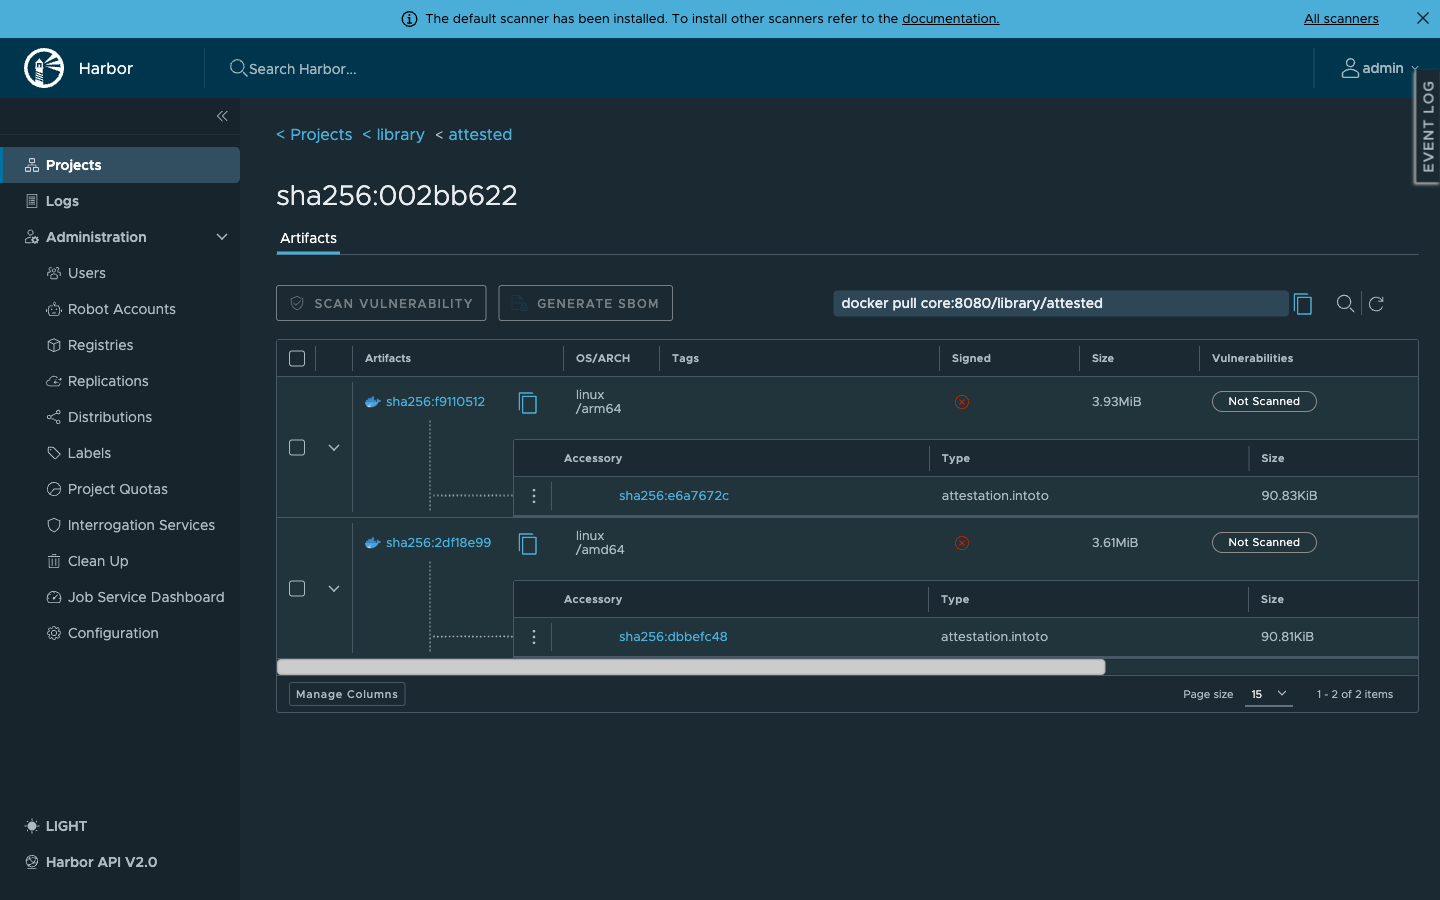
Task: Check the sha256:2df18e99 artifact row
Action: [x=297, y=588]
